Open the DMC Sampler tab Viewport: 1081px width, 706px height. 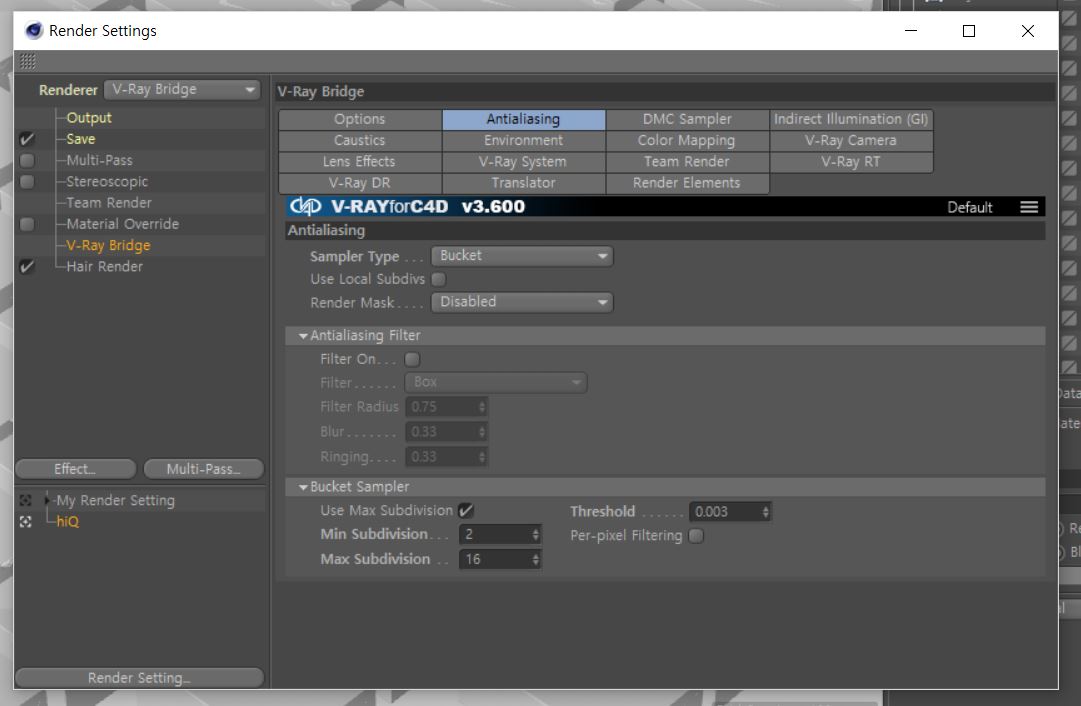click(687, 119)
